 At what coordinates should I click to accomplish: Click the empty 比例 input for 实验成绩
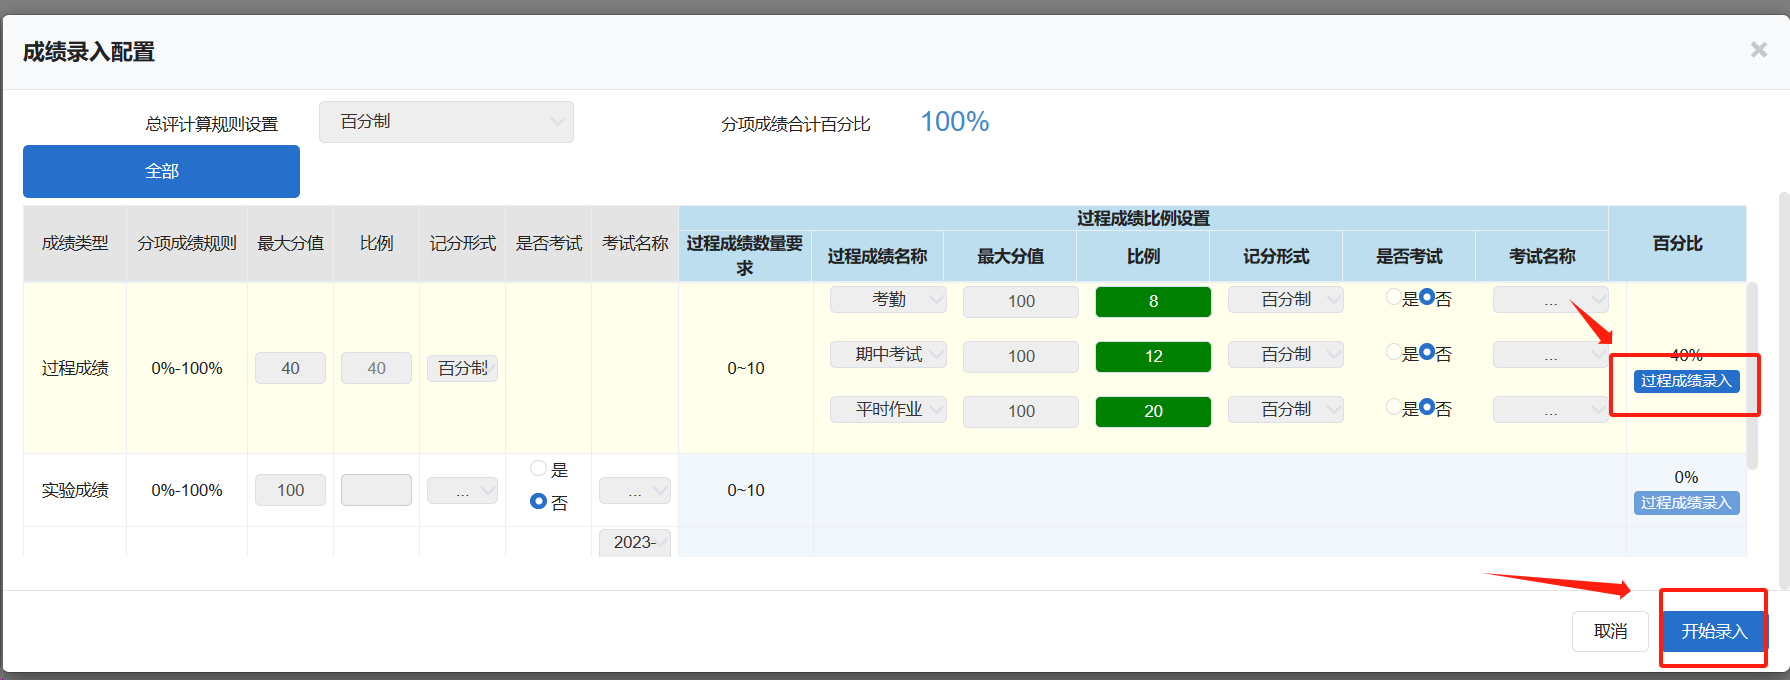pyautogui.click(x=376, y=490)
